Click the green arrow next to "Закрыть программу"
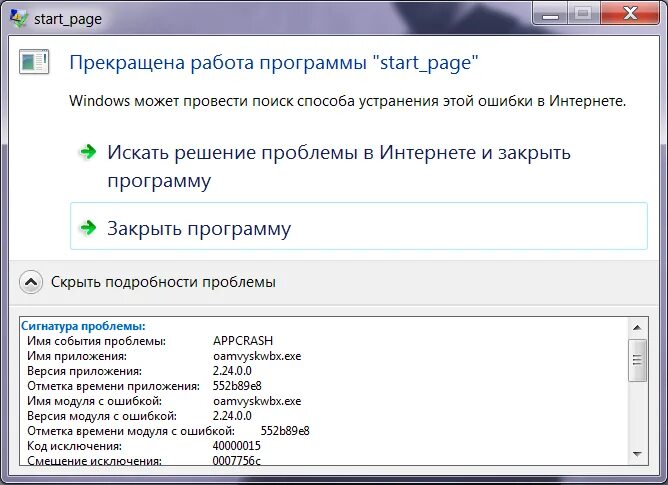The width and height of the screenshot is (668, 485). click(x=88, y=228)
